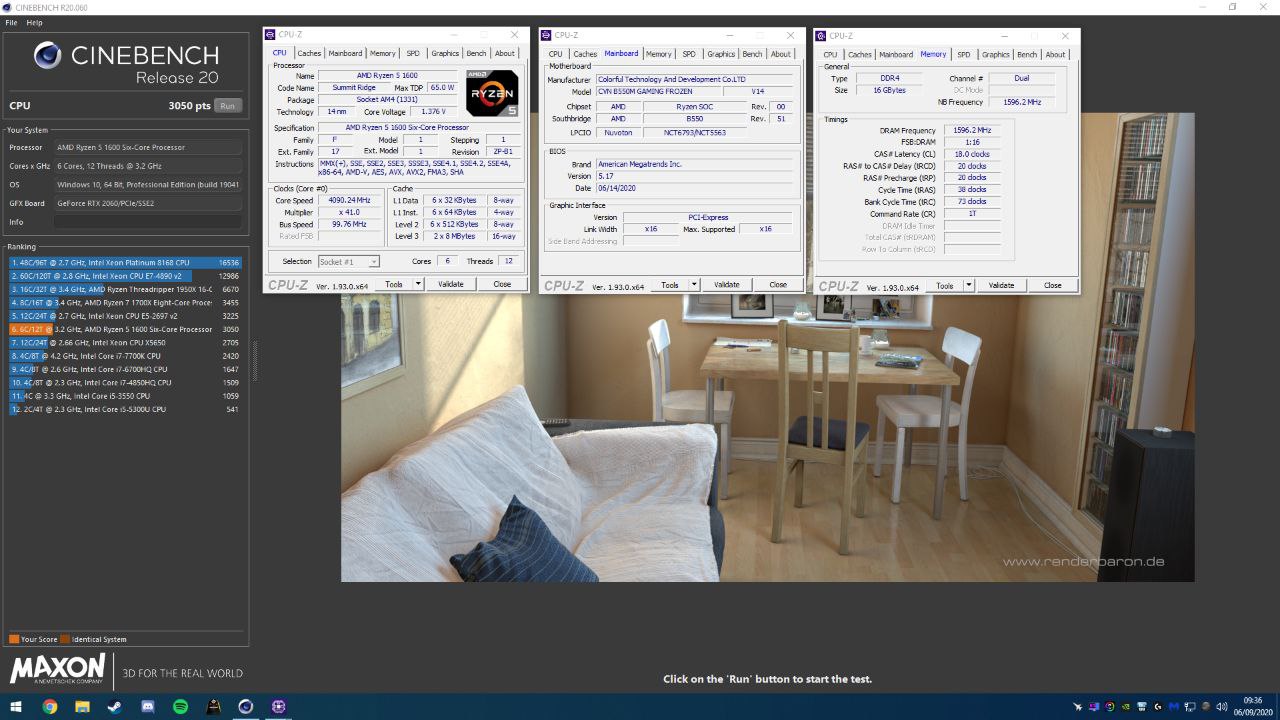The width and height of the screenshot is (1280, 720).
Task: Open the Cinebench File menu
Action: [11, 22]
